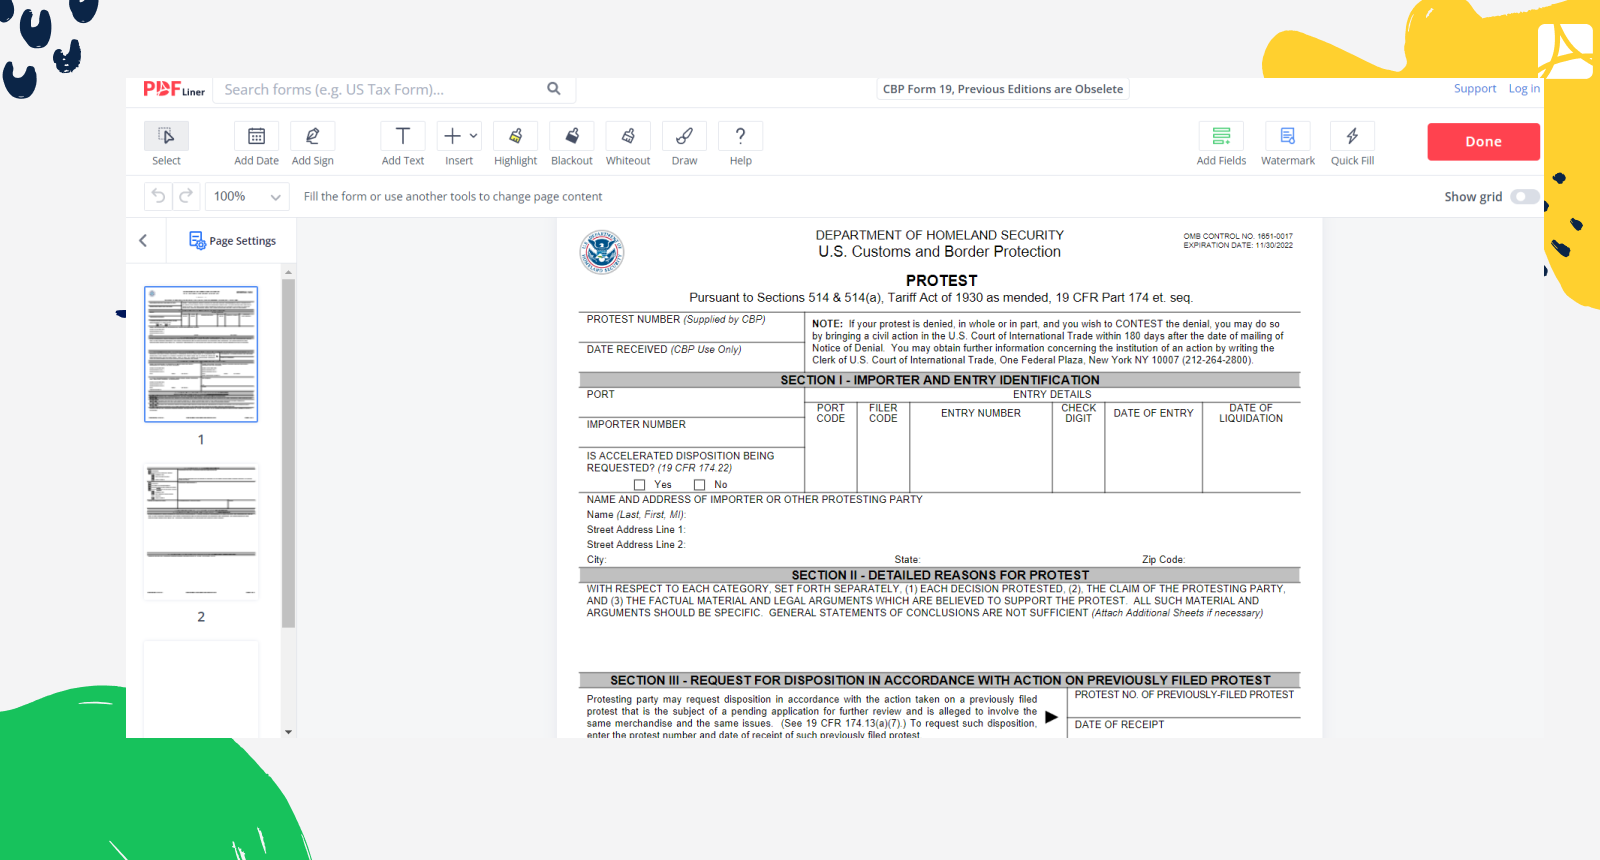Activate the Draw tool
Viewport: 1600px width, 860px height.
pos(684,136)
